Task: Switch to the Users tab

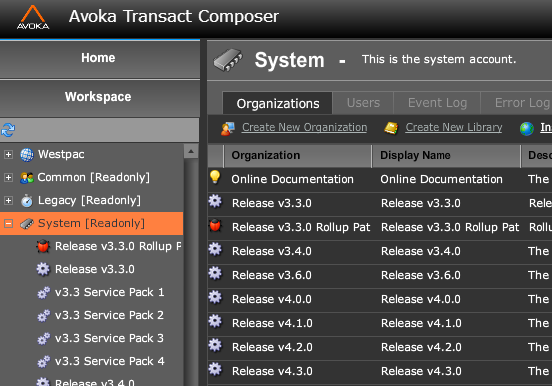Action: 363,103
